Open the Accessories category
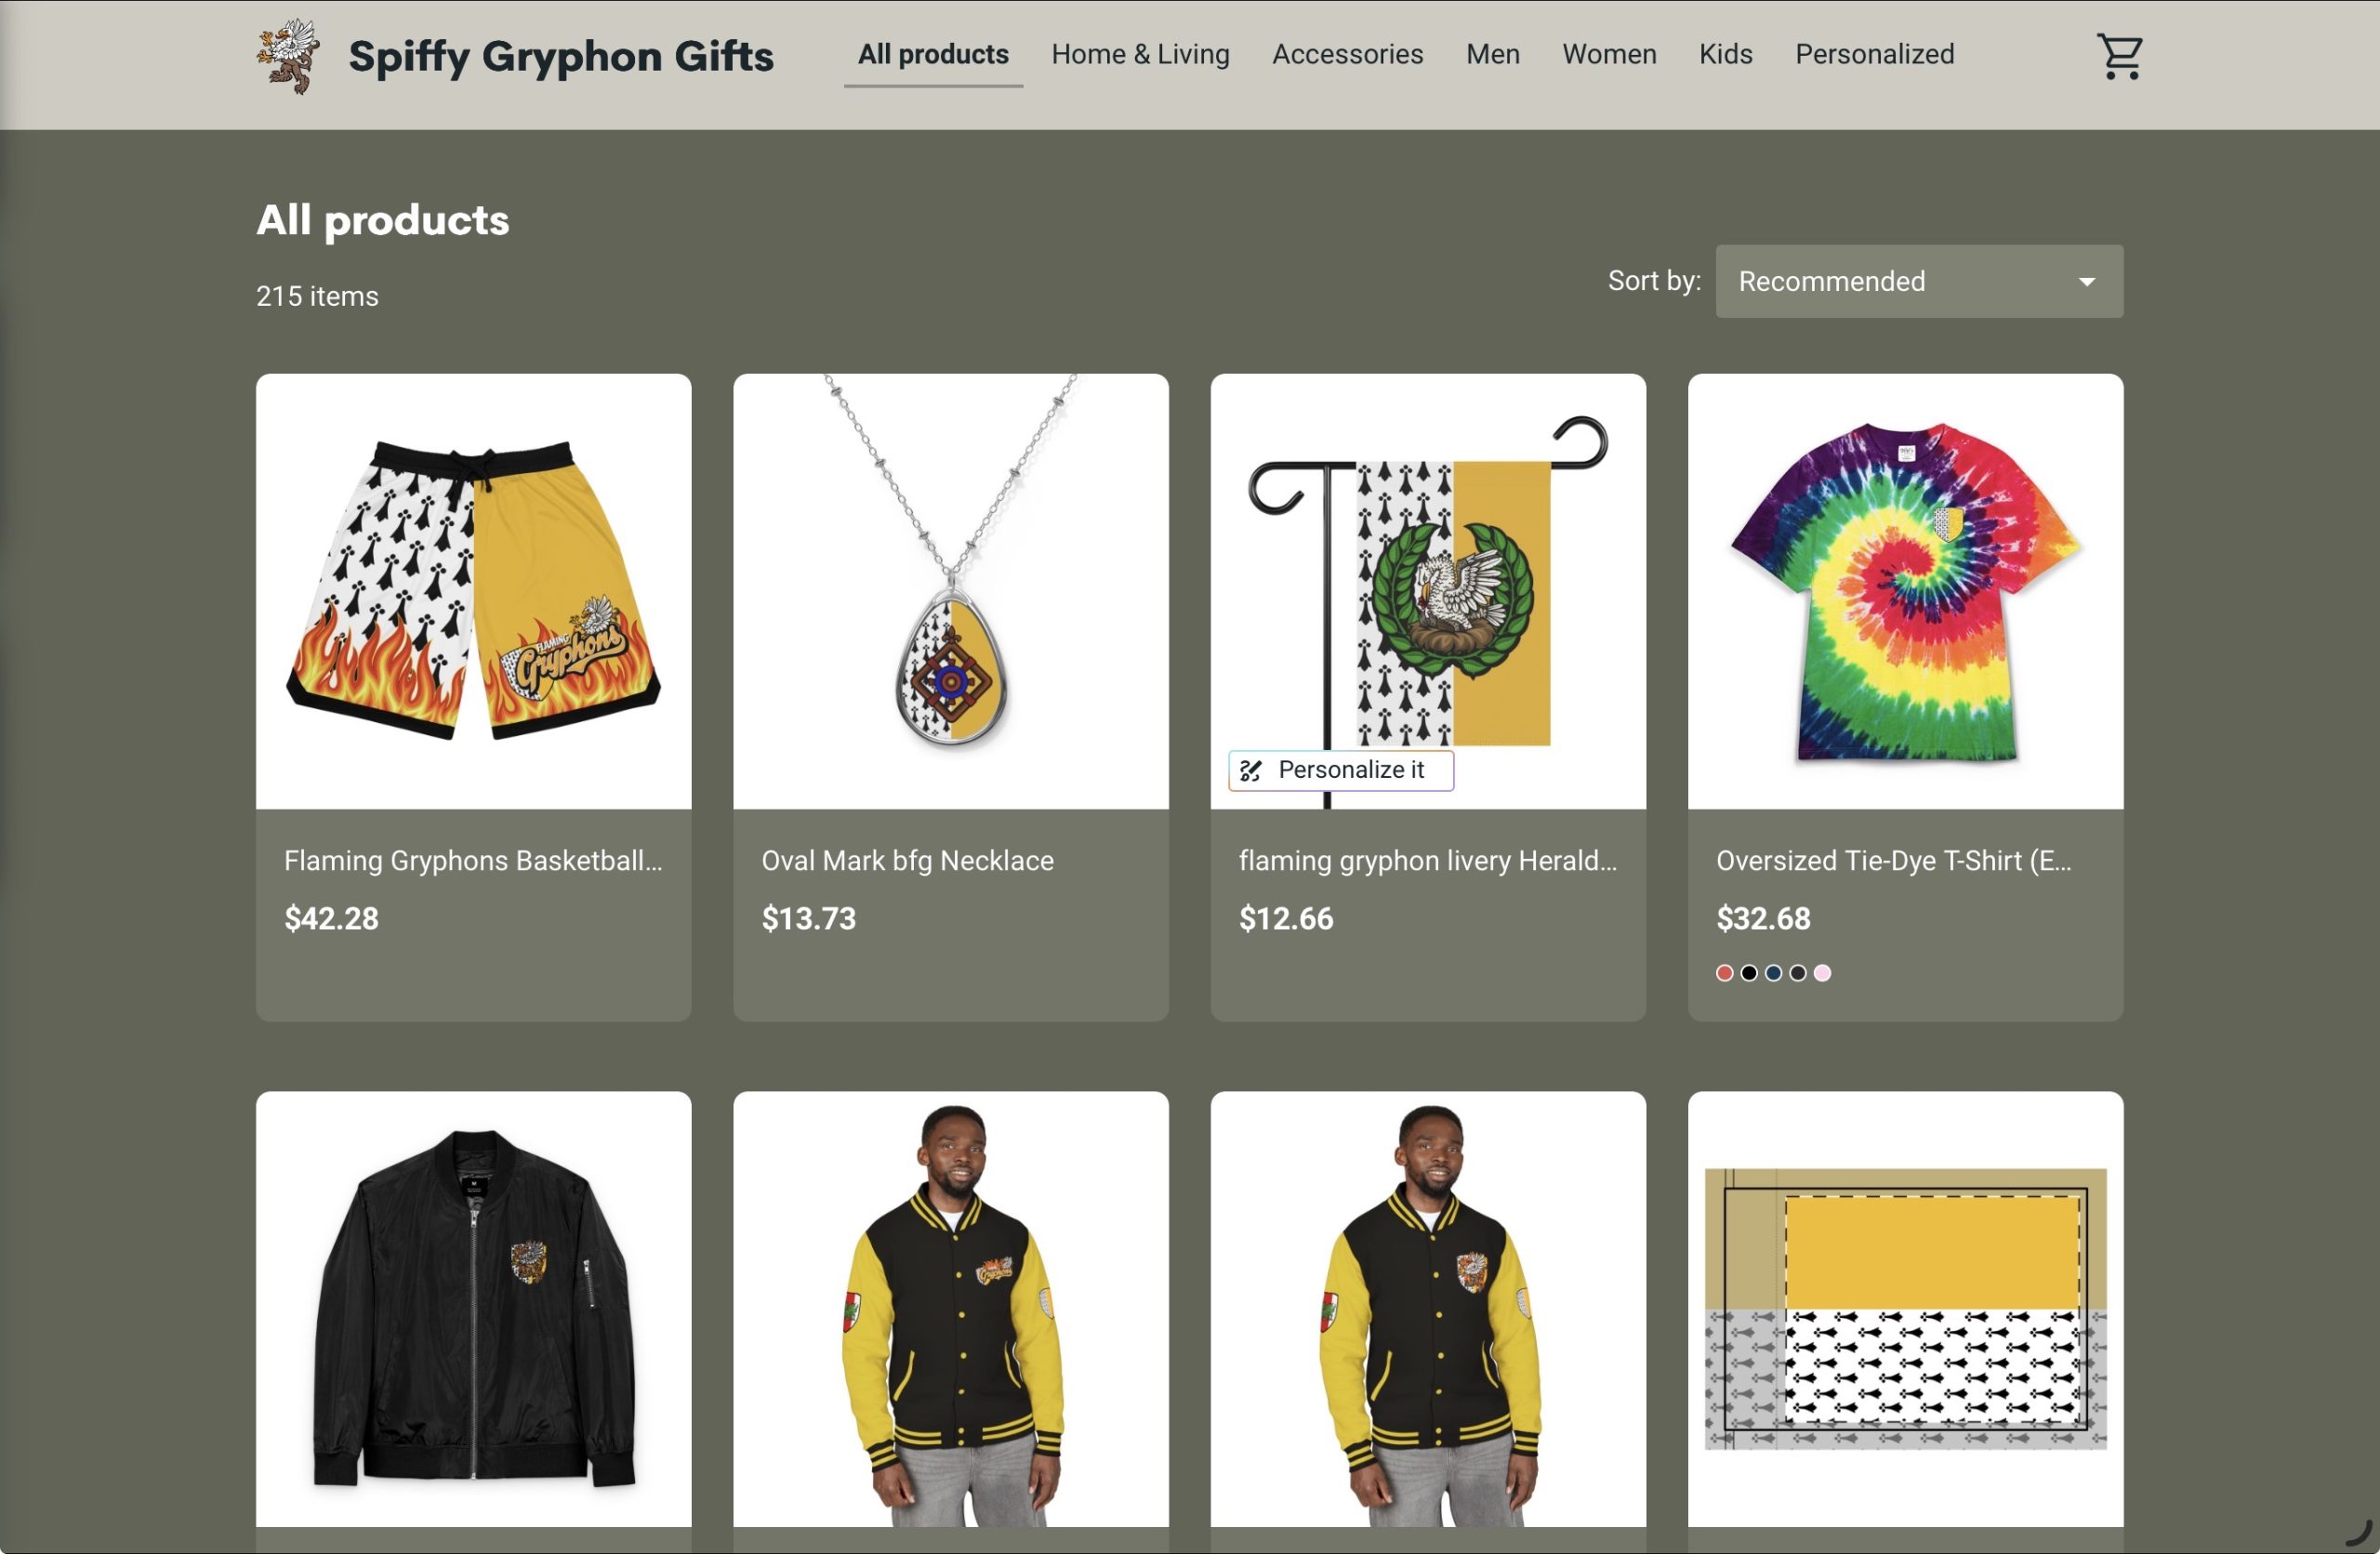2380x1554 pixels. 1347,54
